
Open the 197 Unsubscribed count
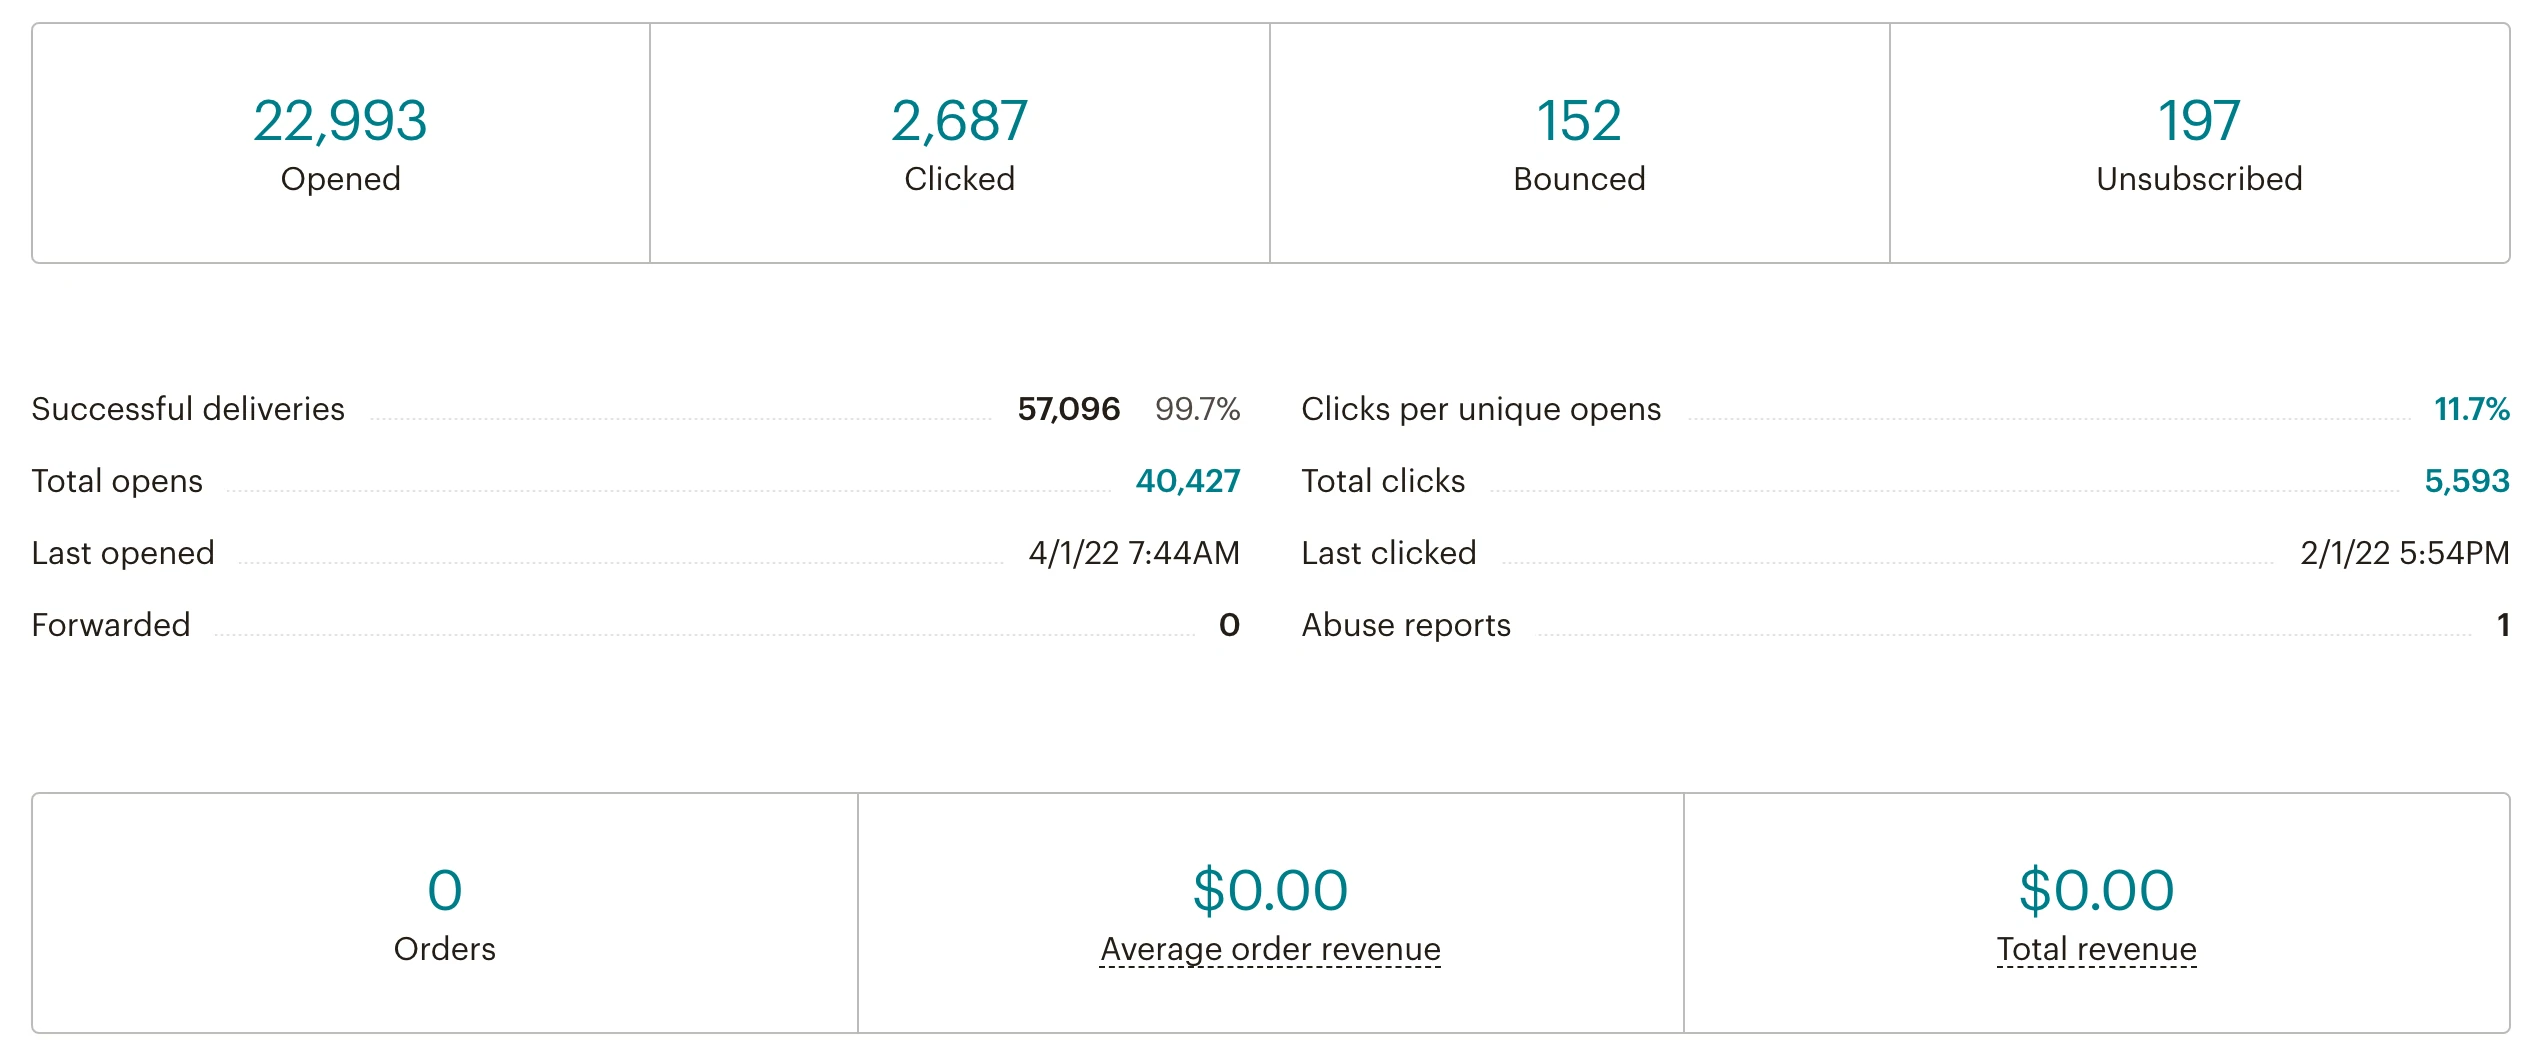click(x=2198, y=121)
